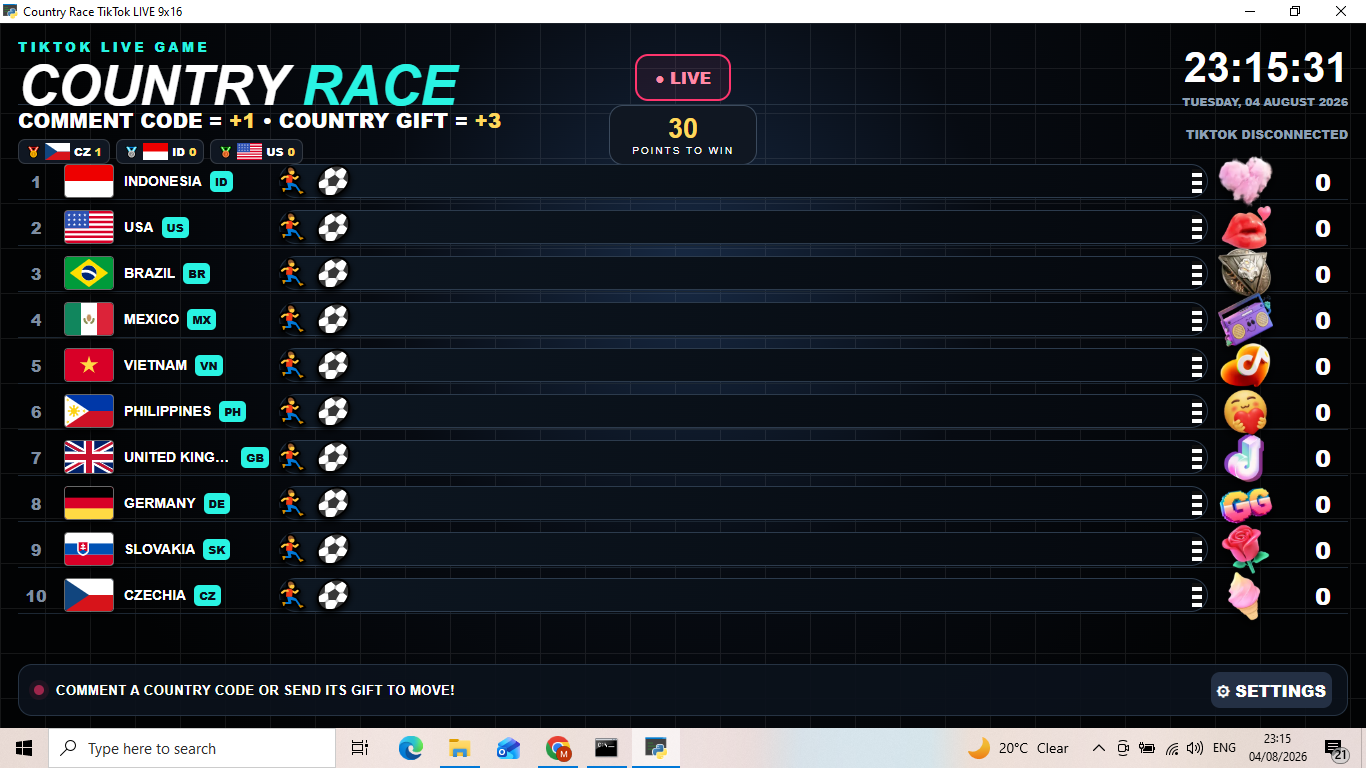The height and width of the screenshot is (768, 1366).
Task: Click the Philippines hugging heart emoji gift
Action: (x=1245, y=411)
